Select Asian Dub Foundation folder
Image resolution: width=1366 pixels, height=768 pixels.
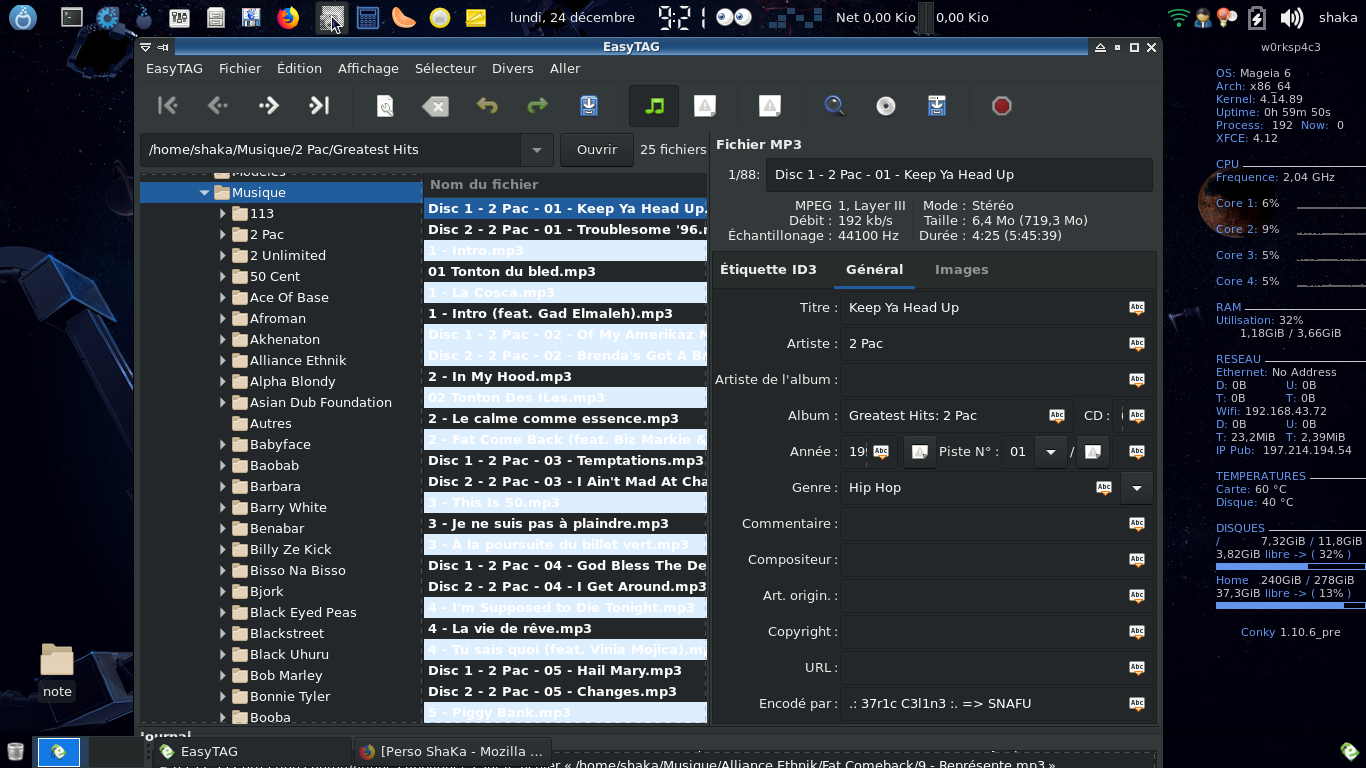coord(320,402)
